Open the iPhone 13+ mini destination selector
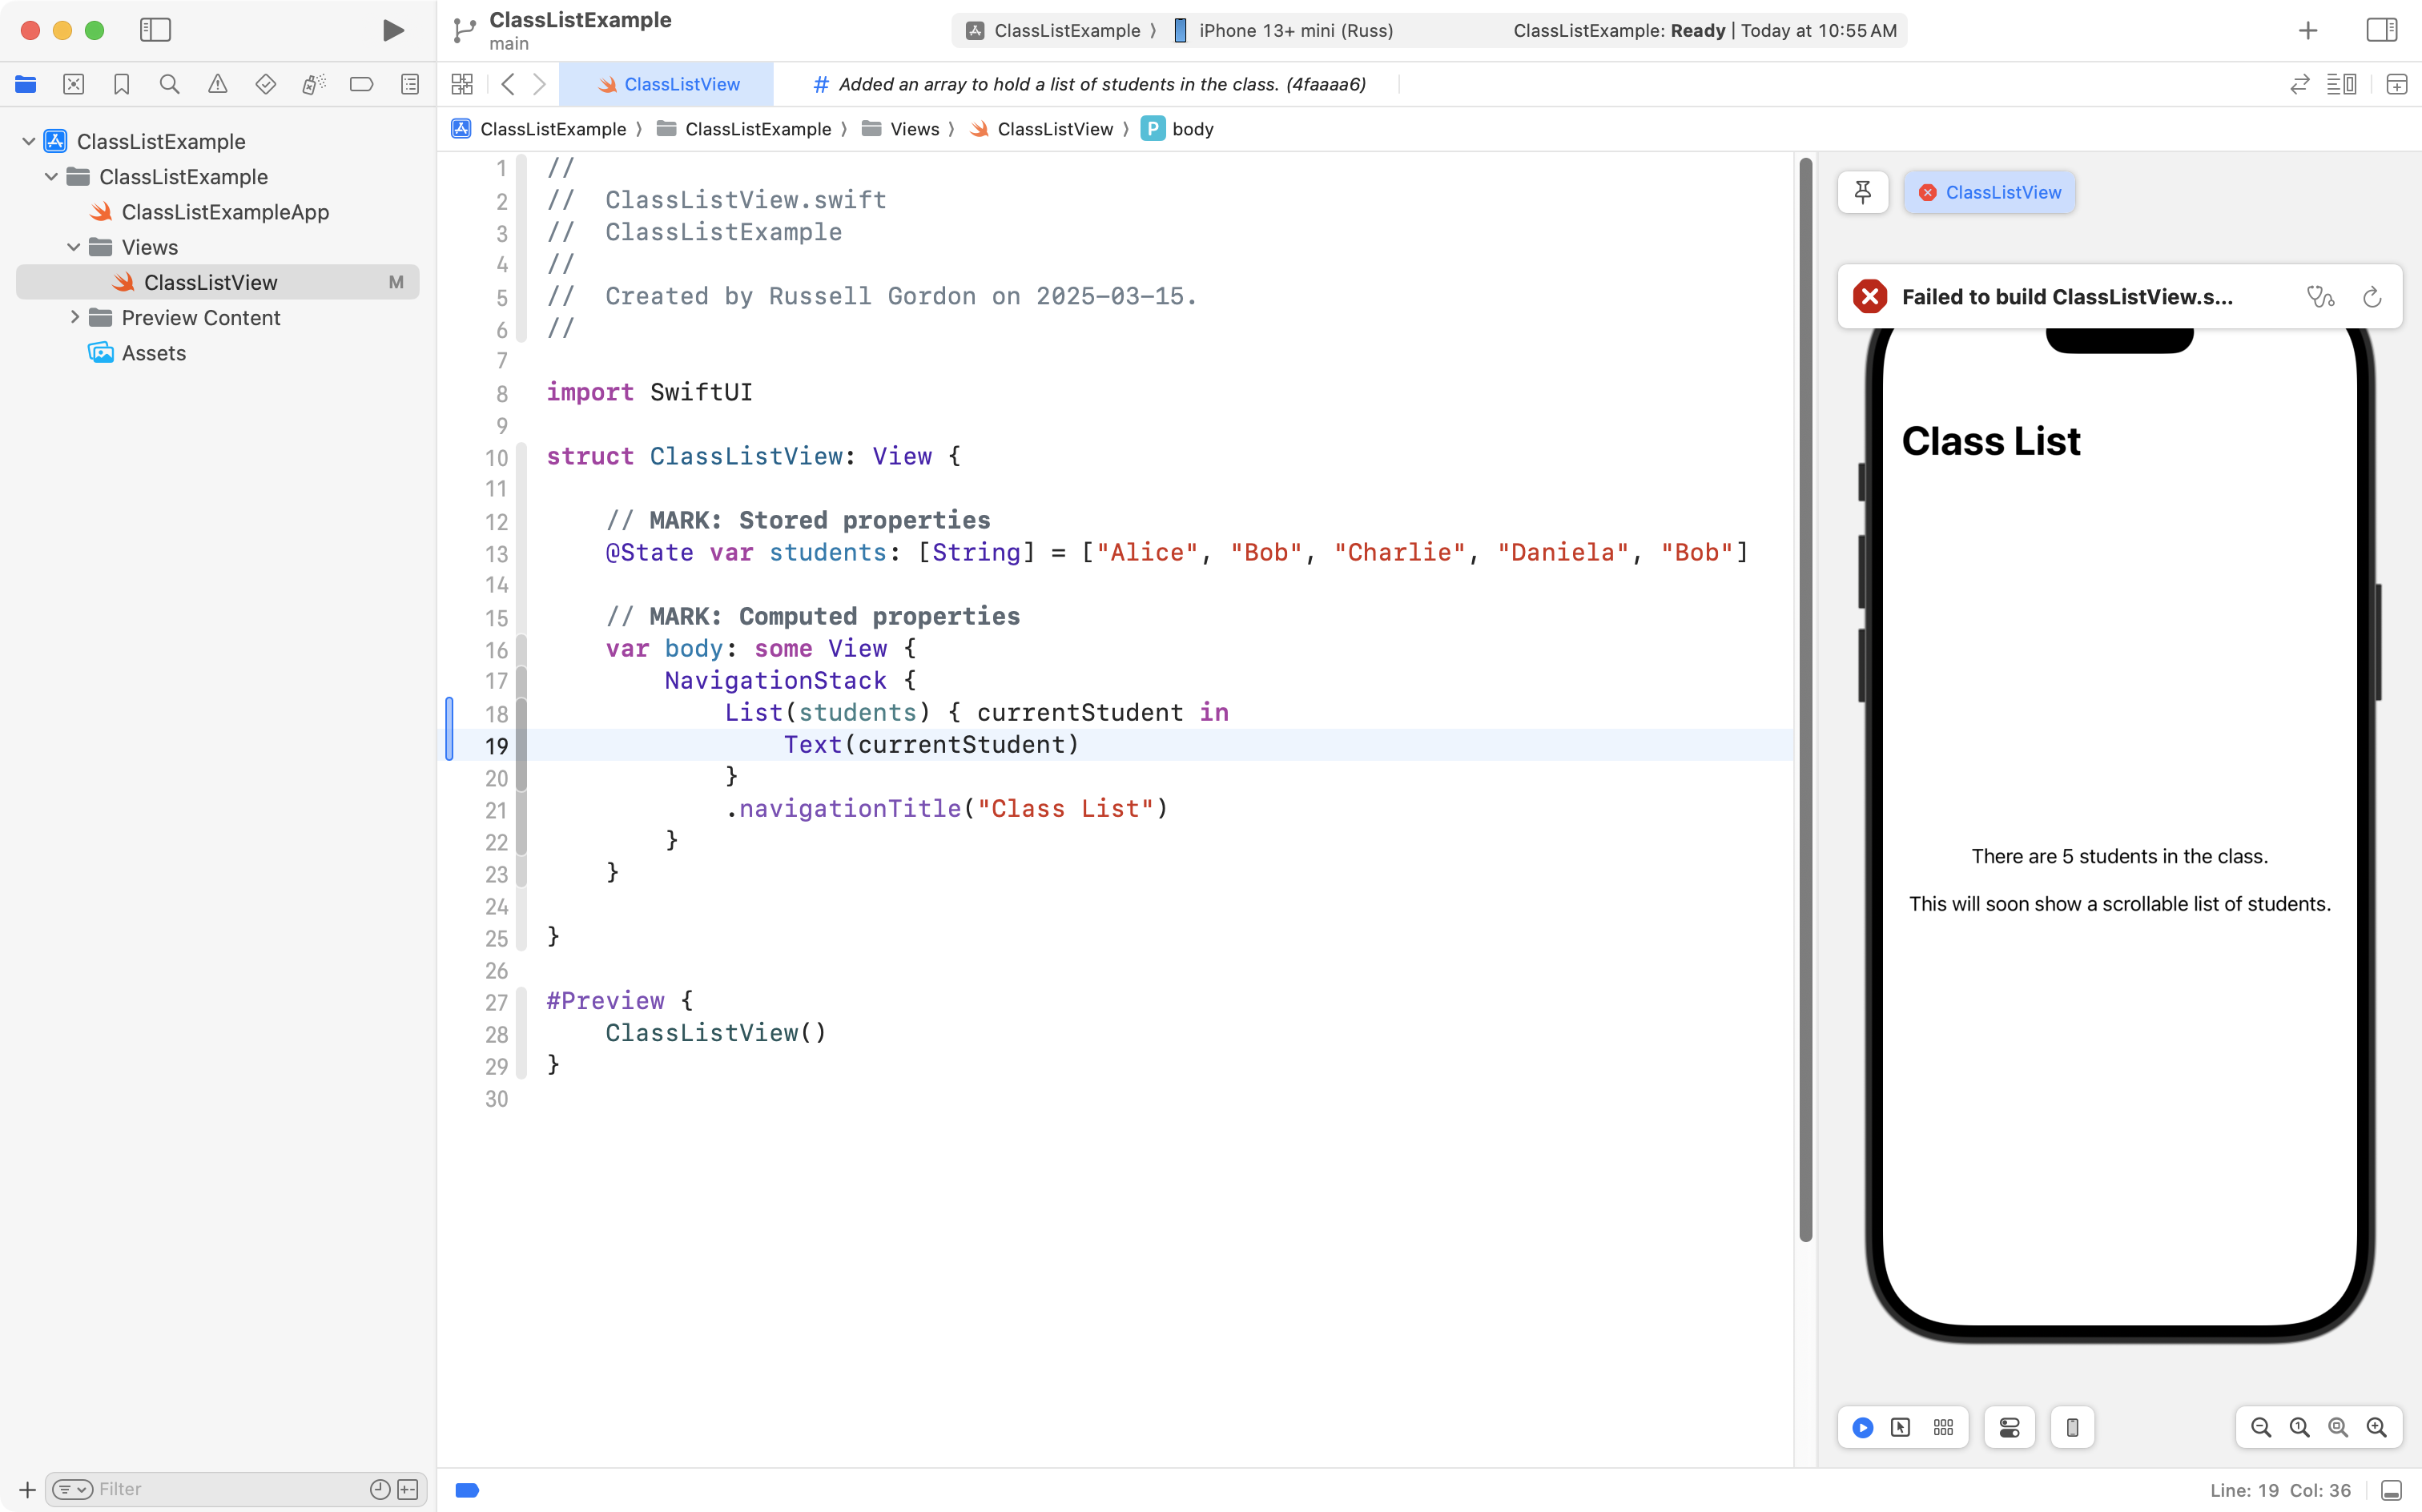This screenshot has width=2422, height=1512. click(x=1295, y=30)
